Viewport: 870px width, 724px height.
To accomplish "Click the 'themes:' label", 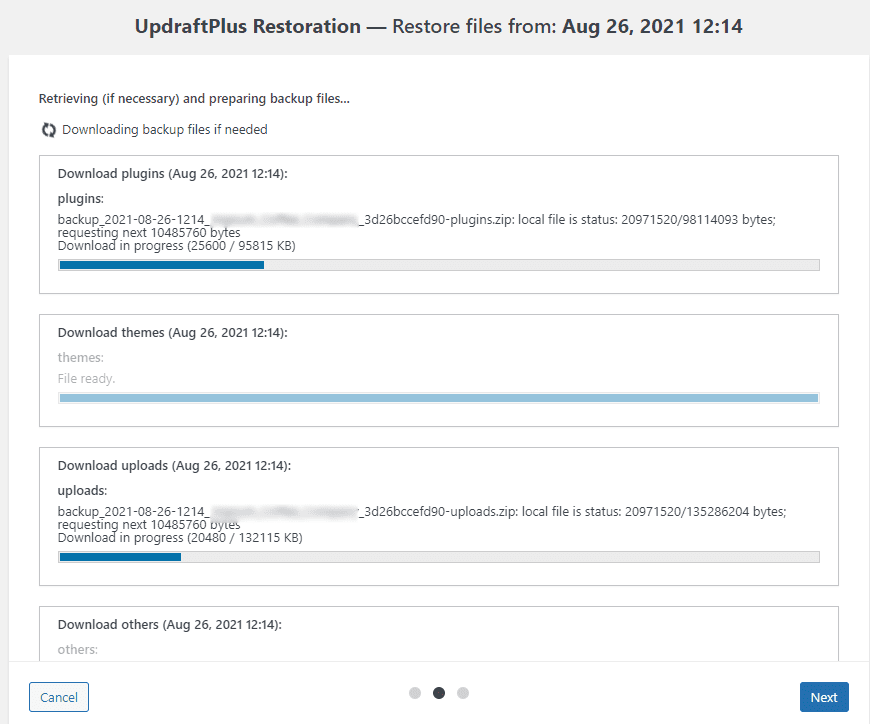I will (80, 358).
